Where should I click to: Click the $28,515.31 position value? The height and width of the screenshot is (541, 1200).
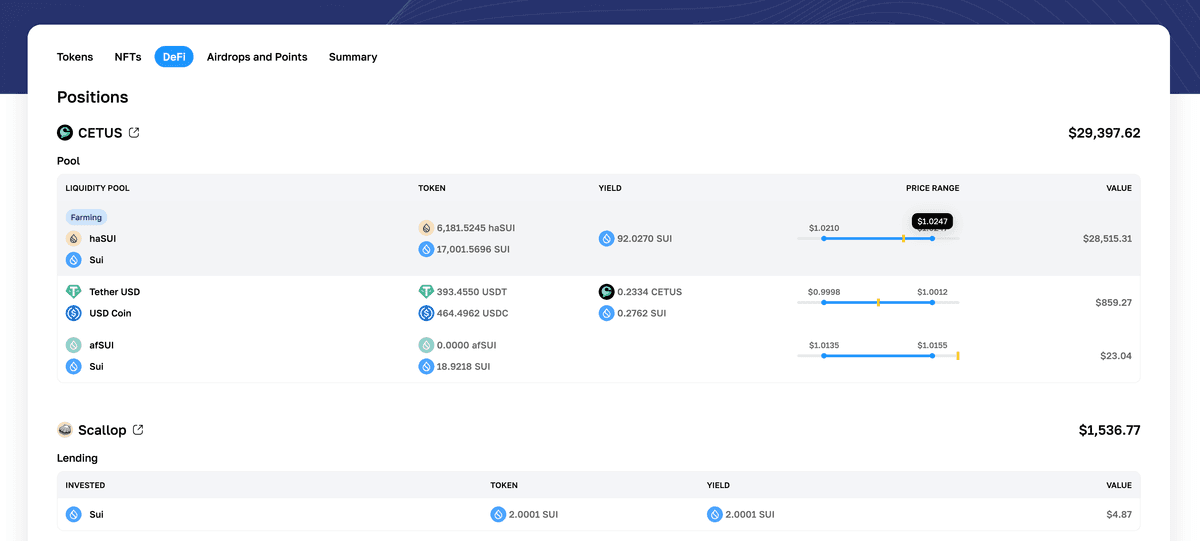[x=1107, y=239]
